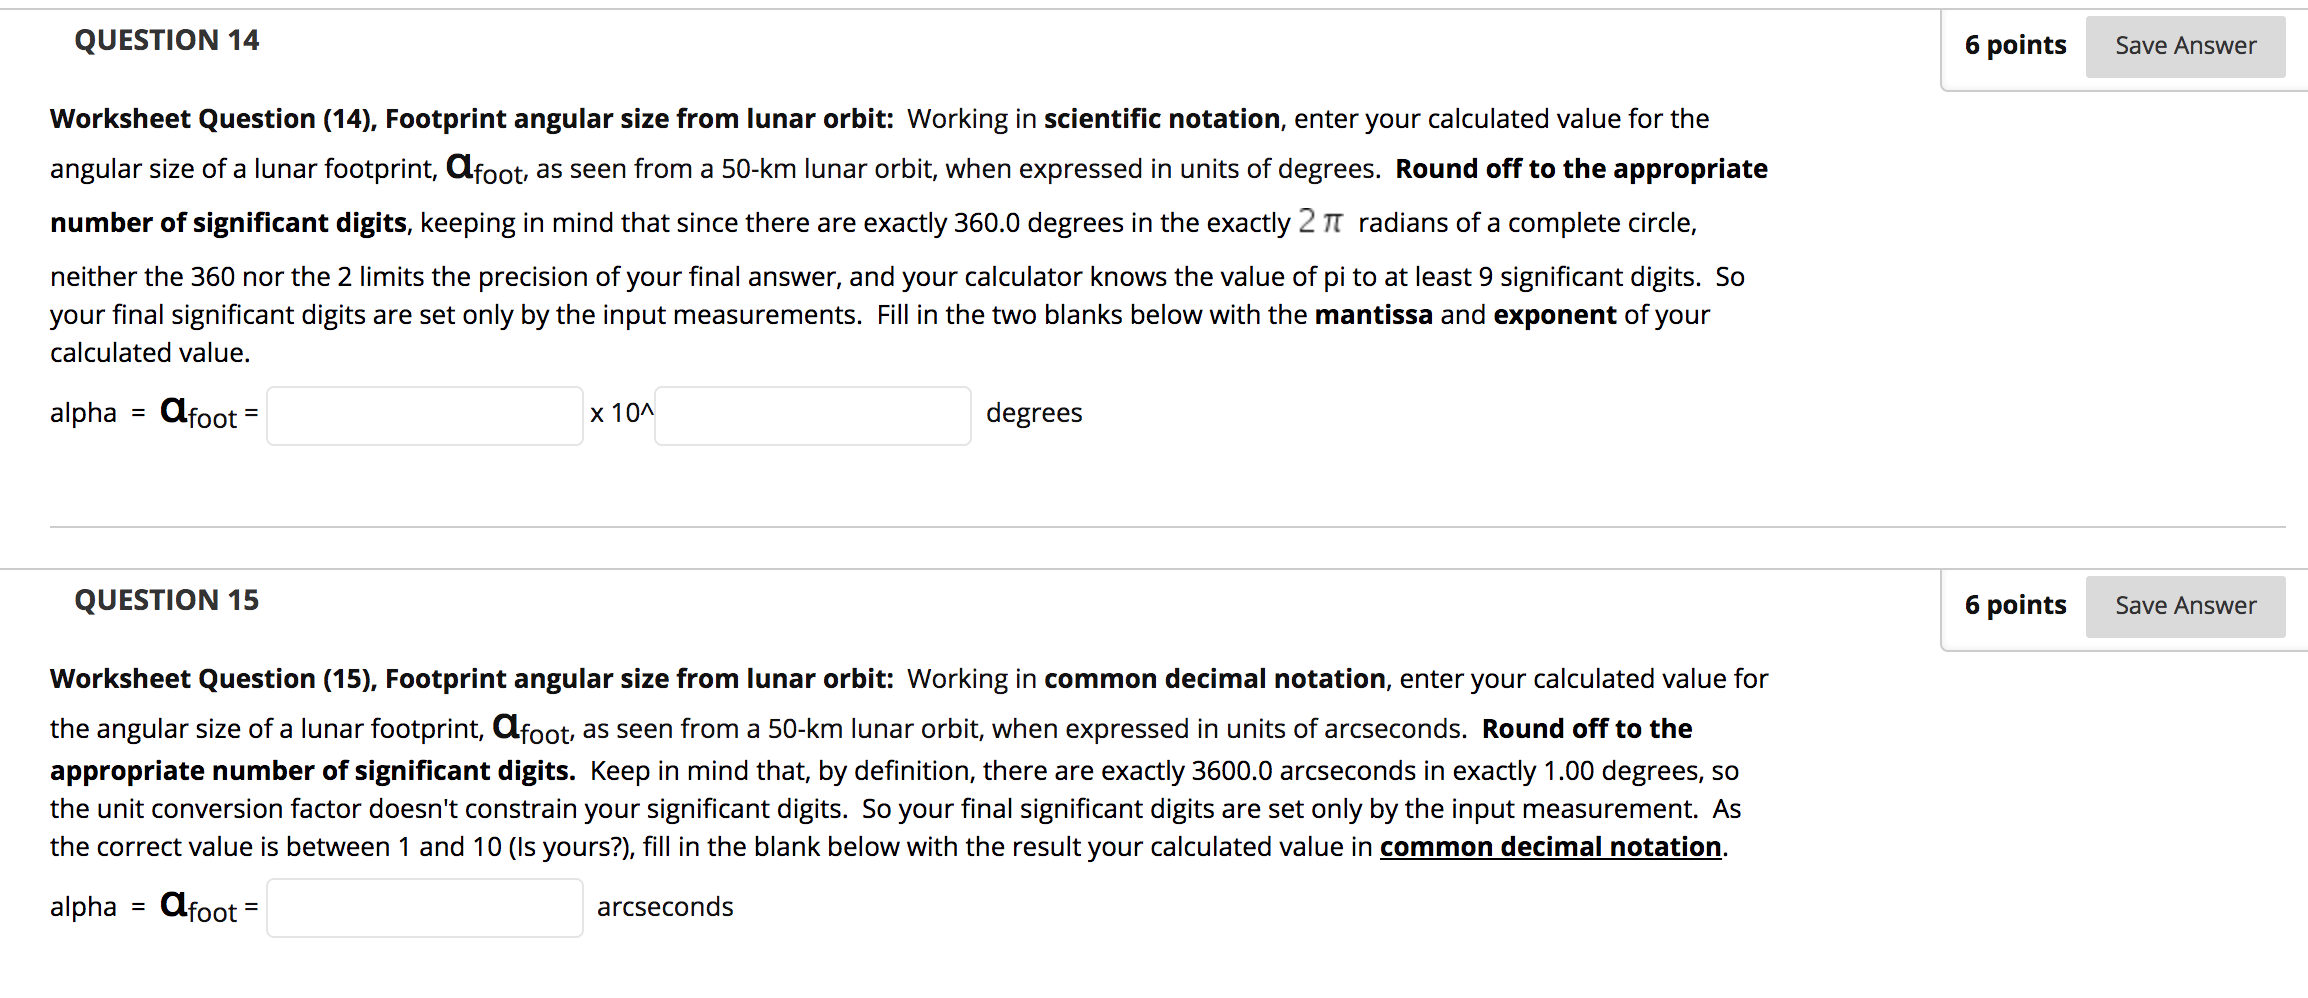Click the alpha-foot symbol beside arcseconds field

click(x=199, y=906)
